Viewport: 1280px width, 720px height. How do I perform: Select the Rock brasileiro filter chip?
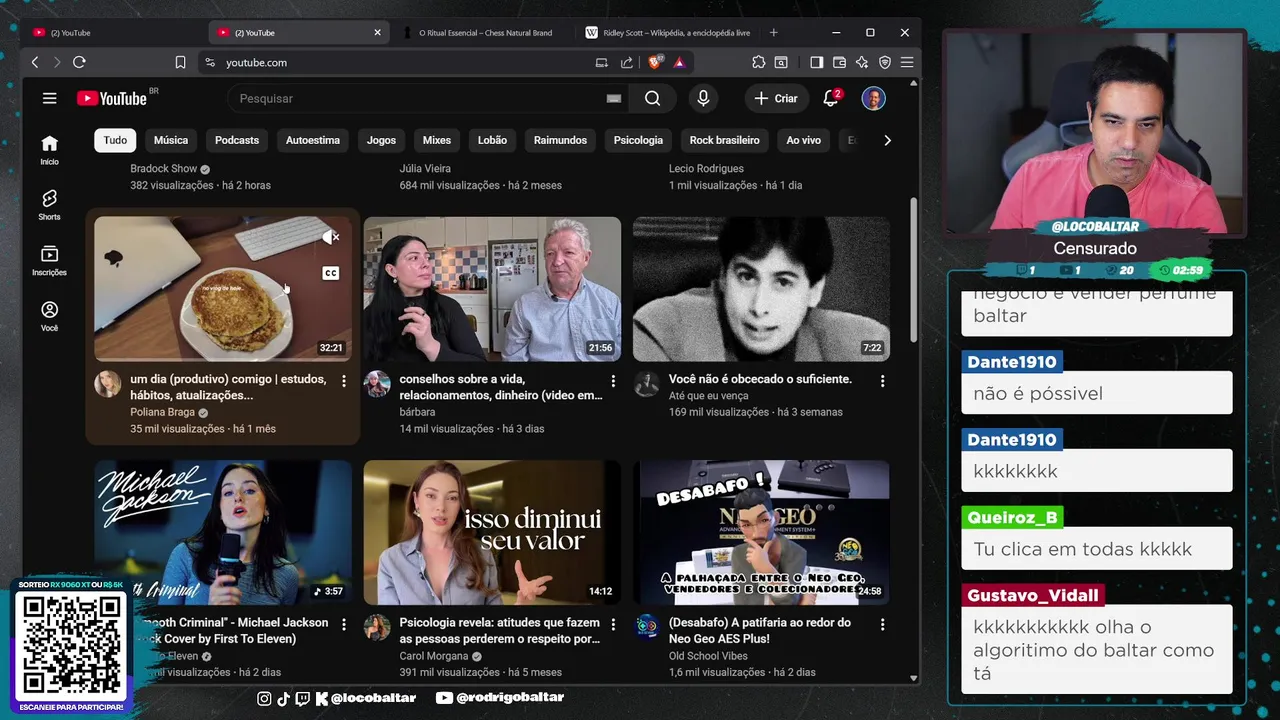click(725, 140)
